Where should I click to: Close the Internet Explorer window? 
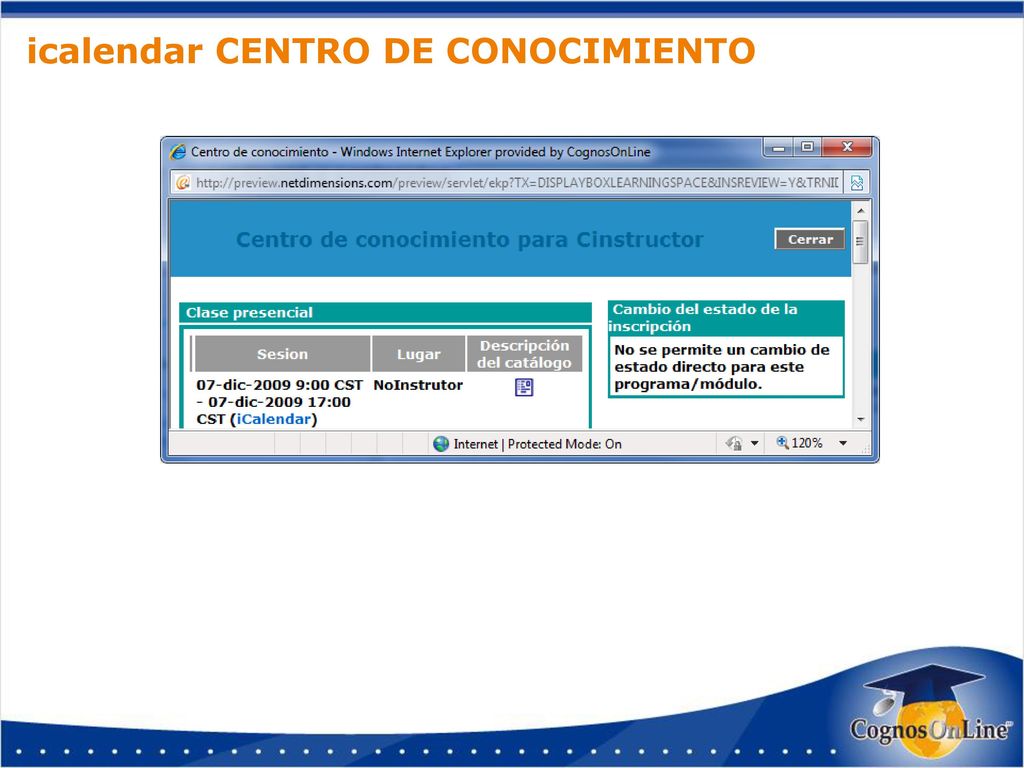847,148
